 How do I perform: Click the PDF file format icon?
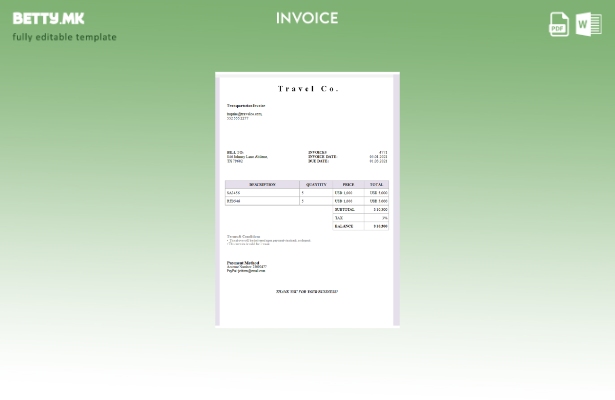click(x=559, y=24)
